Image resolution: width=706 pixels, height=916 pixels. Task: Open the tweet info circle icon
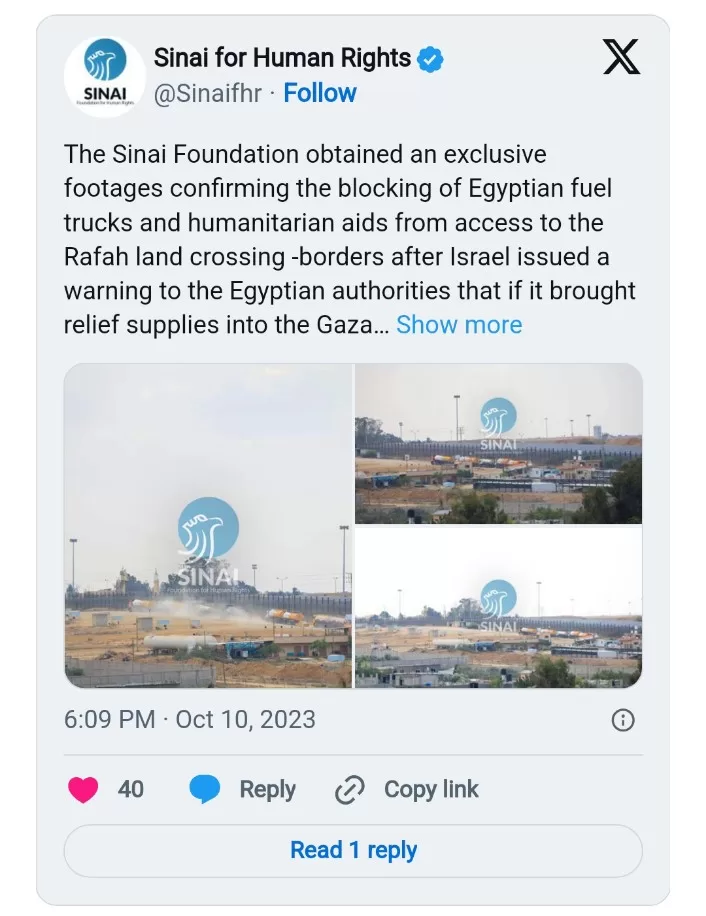coord(622,720)
